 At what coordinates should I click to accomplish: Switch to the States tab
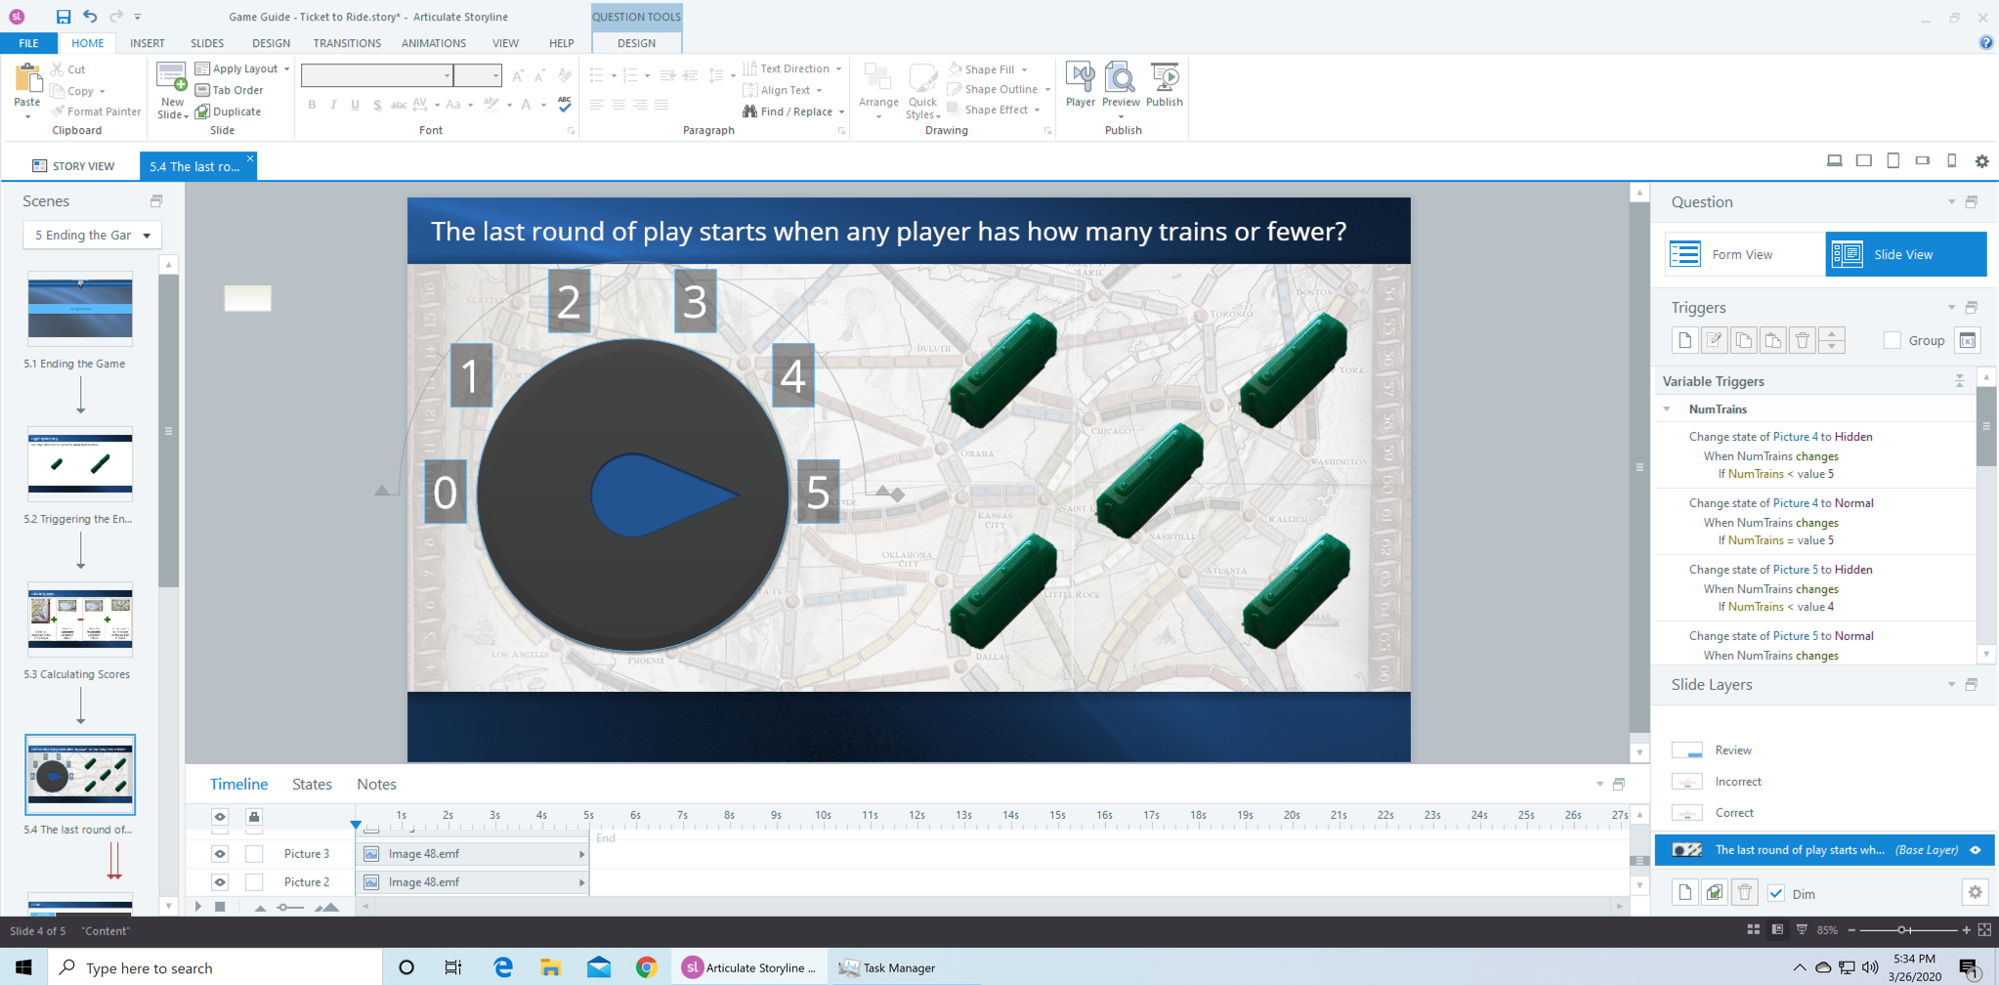pyautogui.click(x=311, y=784)
